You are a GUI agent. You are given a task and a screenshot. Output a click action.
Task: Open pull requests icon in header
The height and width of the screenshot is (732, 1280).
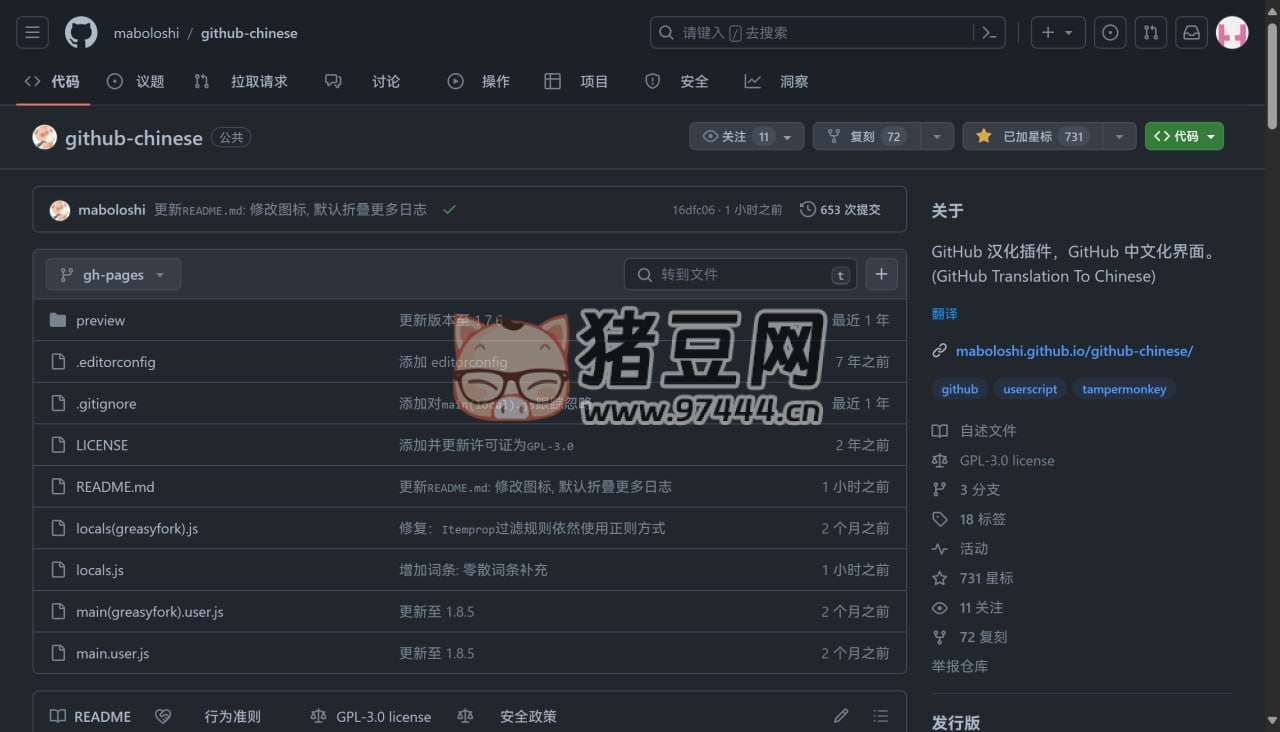tap(1151, 33)
